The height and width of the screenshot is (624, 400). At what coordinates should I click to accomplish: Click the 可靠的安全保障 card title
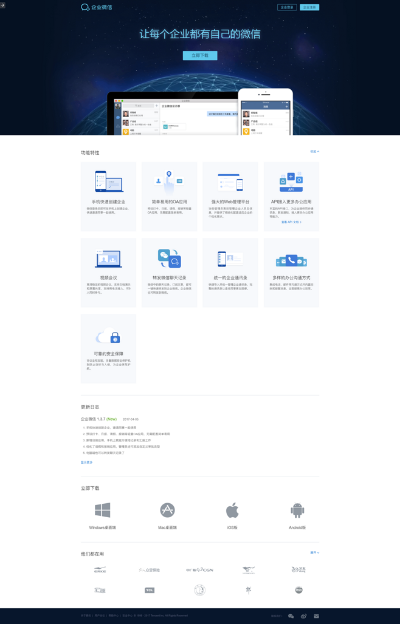click(108, 354)
